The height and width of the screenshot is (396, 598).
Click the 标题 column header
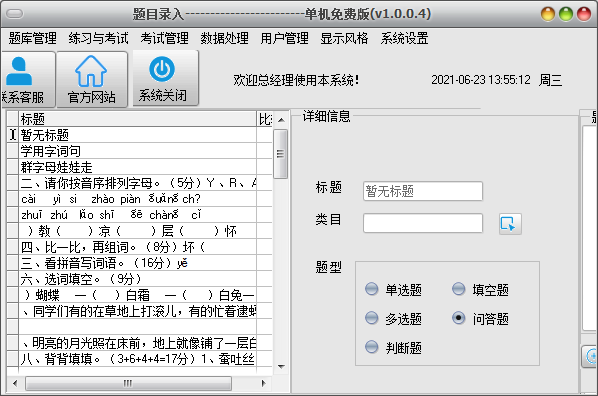click(137, 119)
